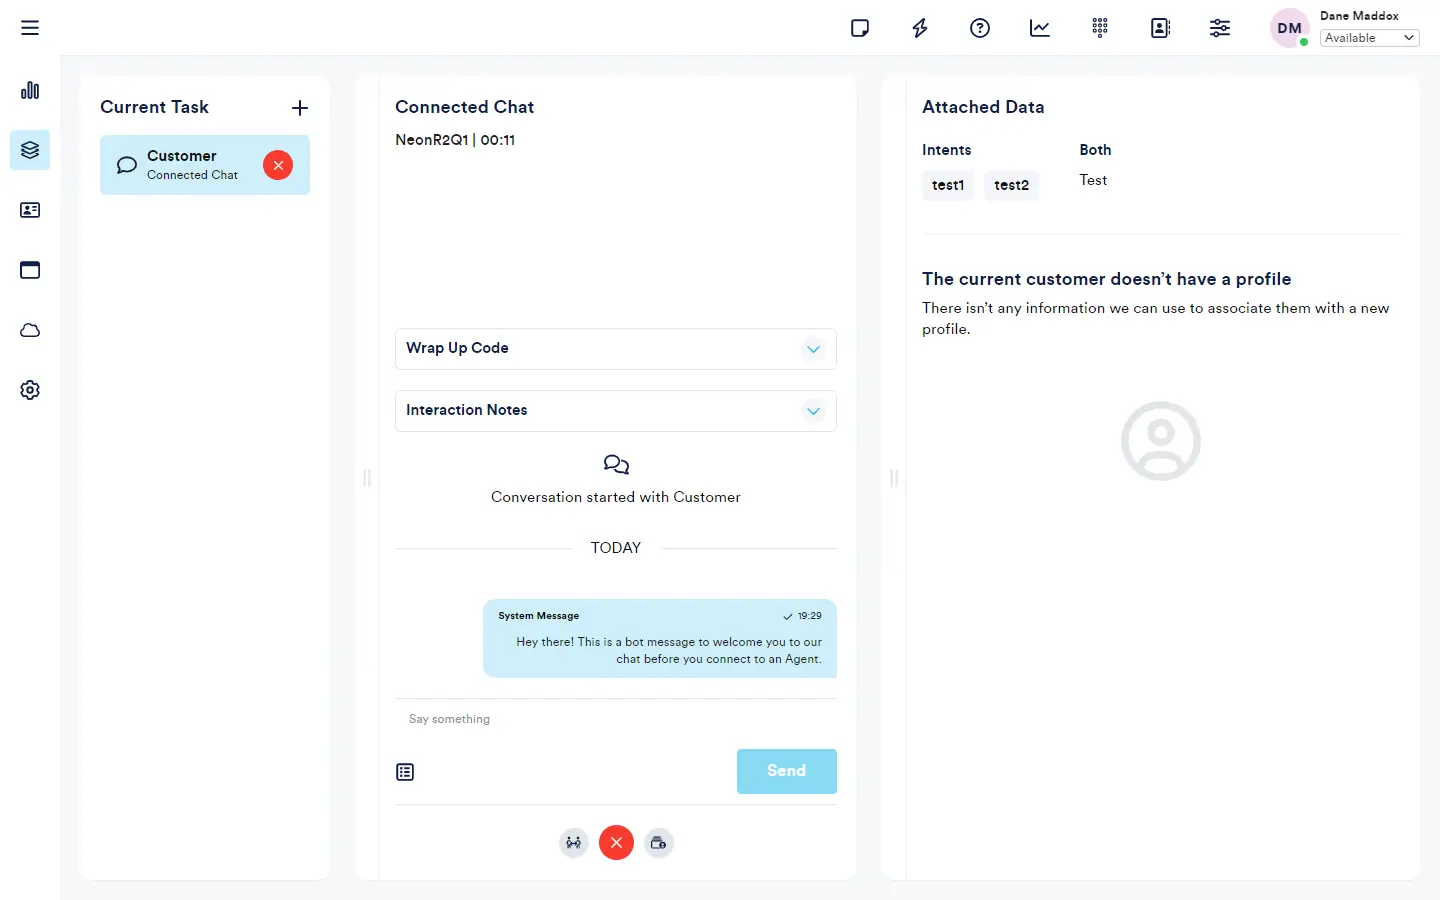This screenshot has height=900, width=1440.
Task: Open the line chart statistics icon
Action: 1040,28
